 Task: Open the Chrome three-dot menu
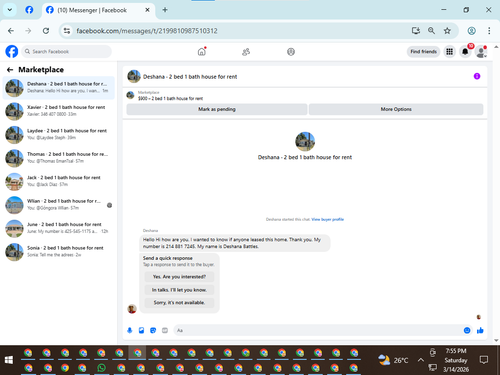(489, 31)
